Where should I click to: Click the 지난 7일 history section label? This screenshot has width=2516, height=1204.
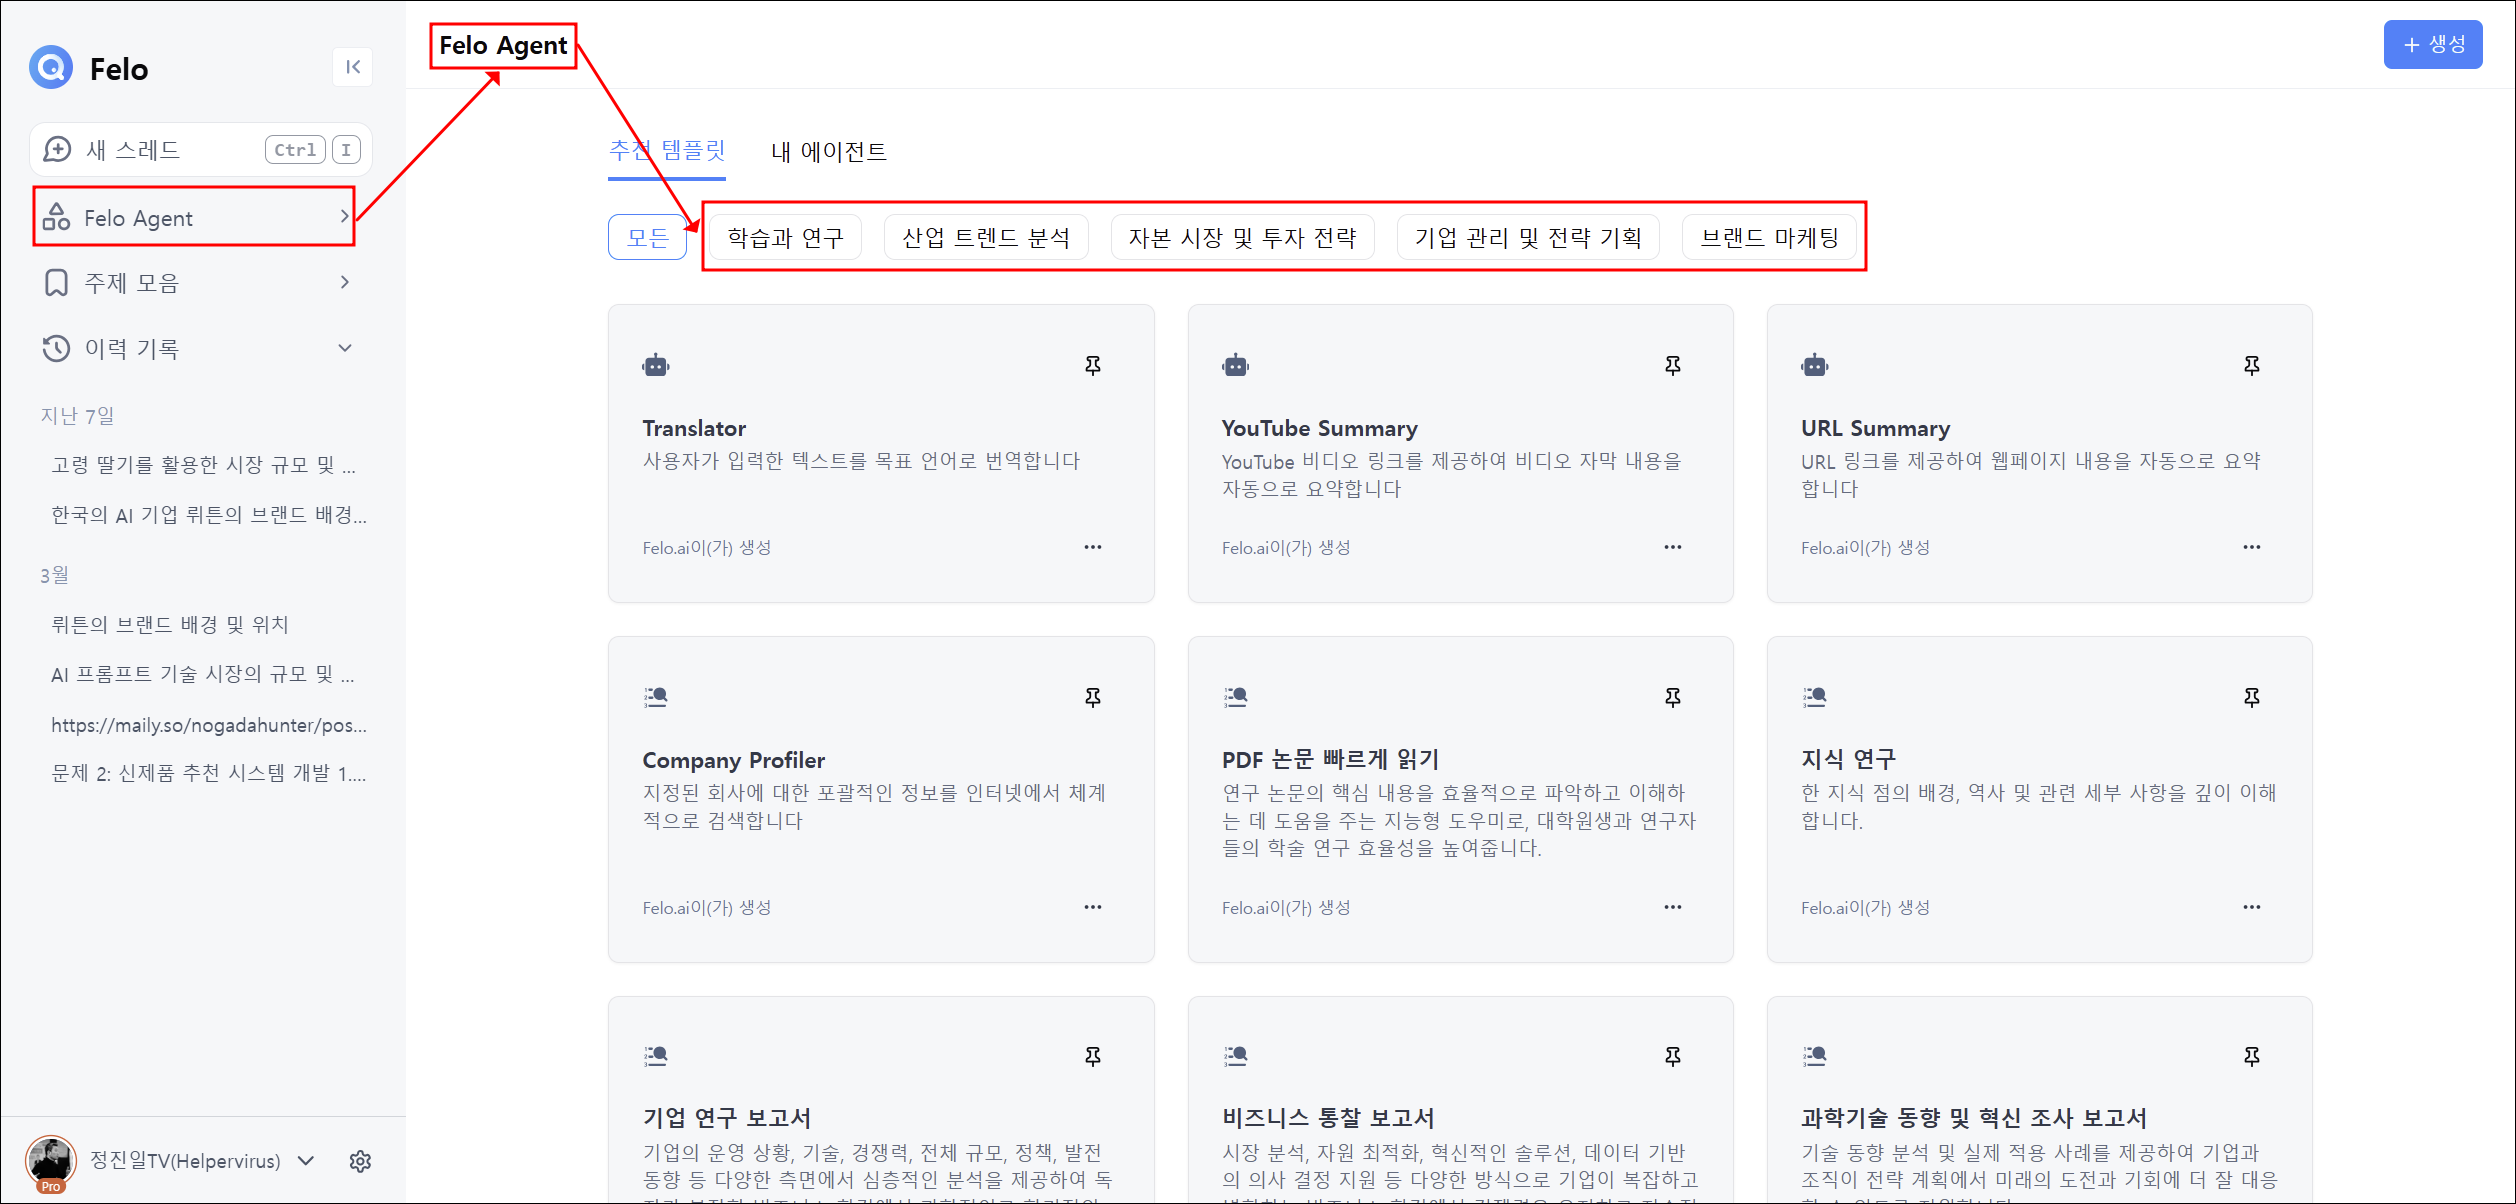click(77, 416)
